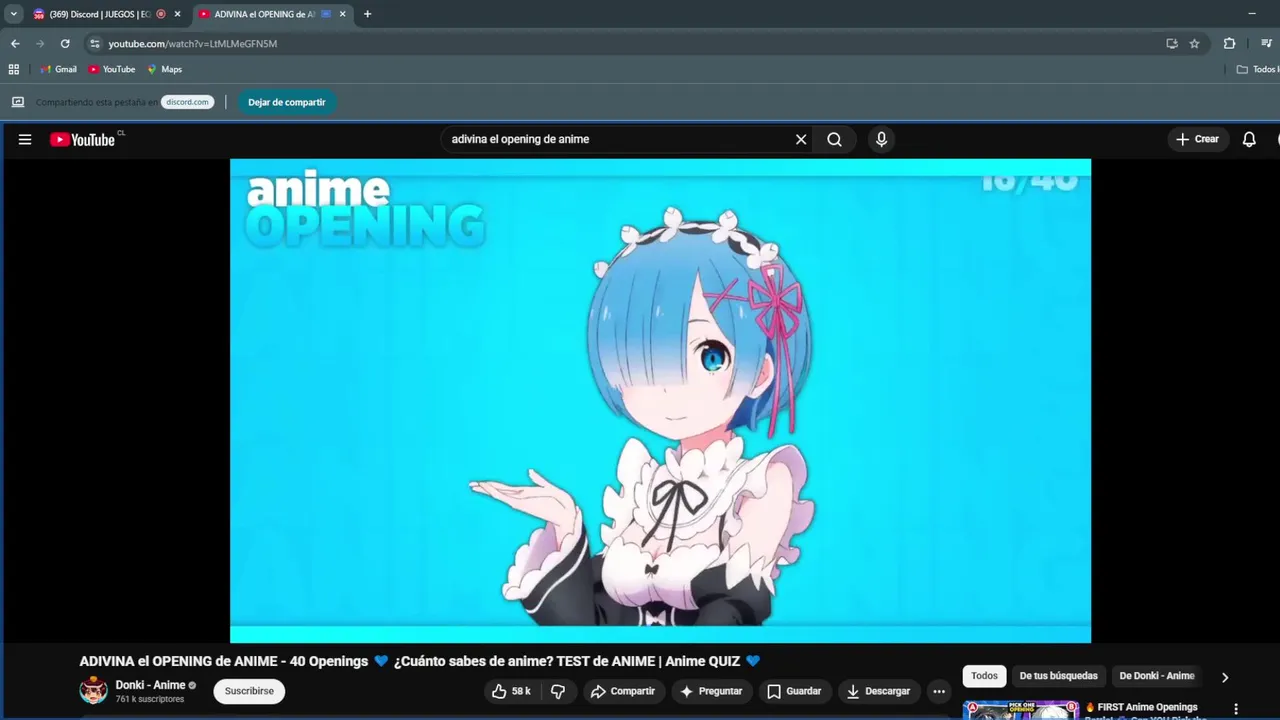View site information icon in address bar
Image resolution: width=1280 pixels, height=720 pixels.
(95, 44)
